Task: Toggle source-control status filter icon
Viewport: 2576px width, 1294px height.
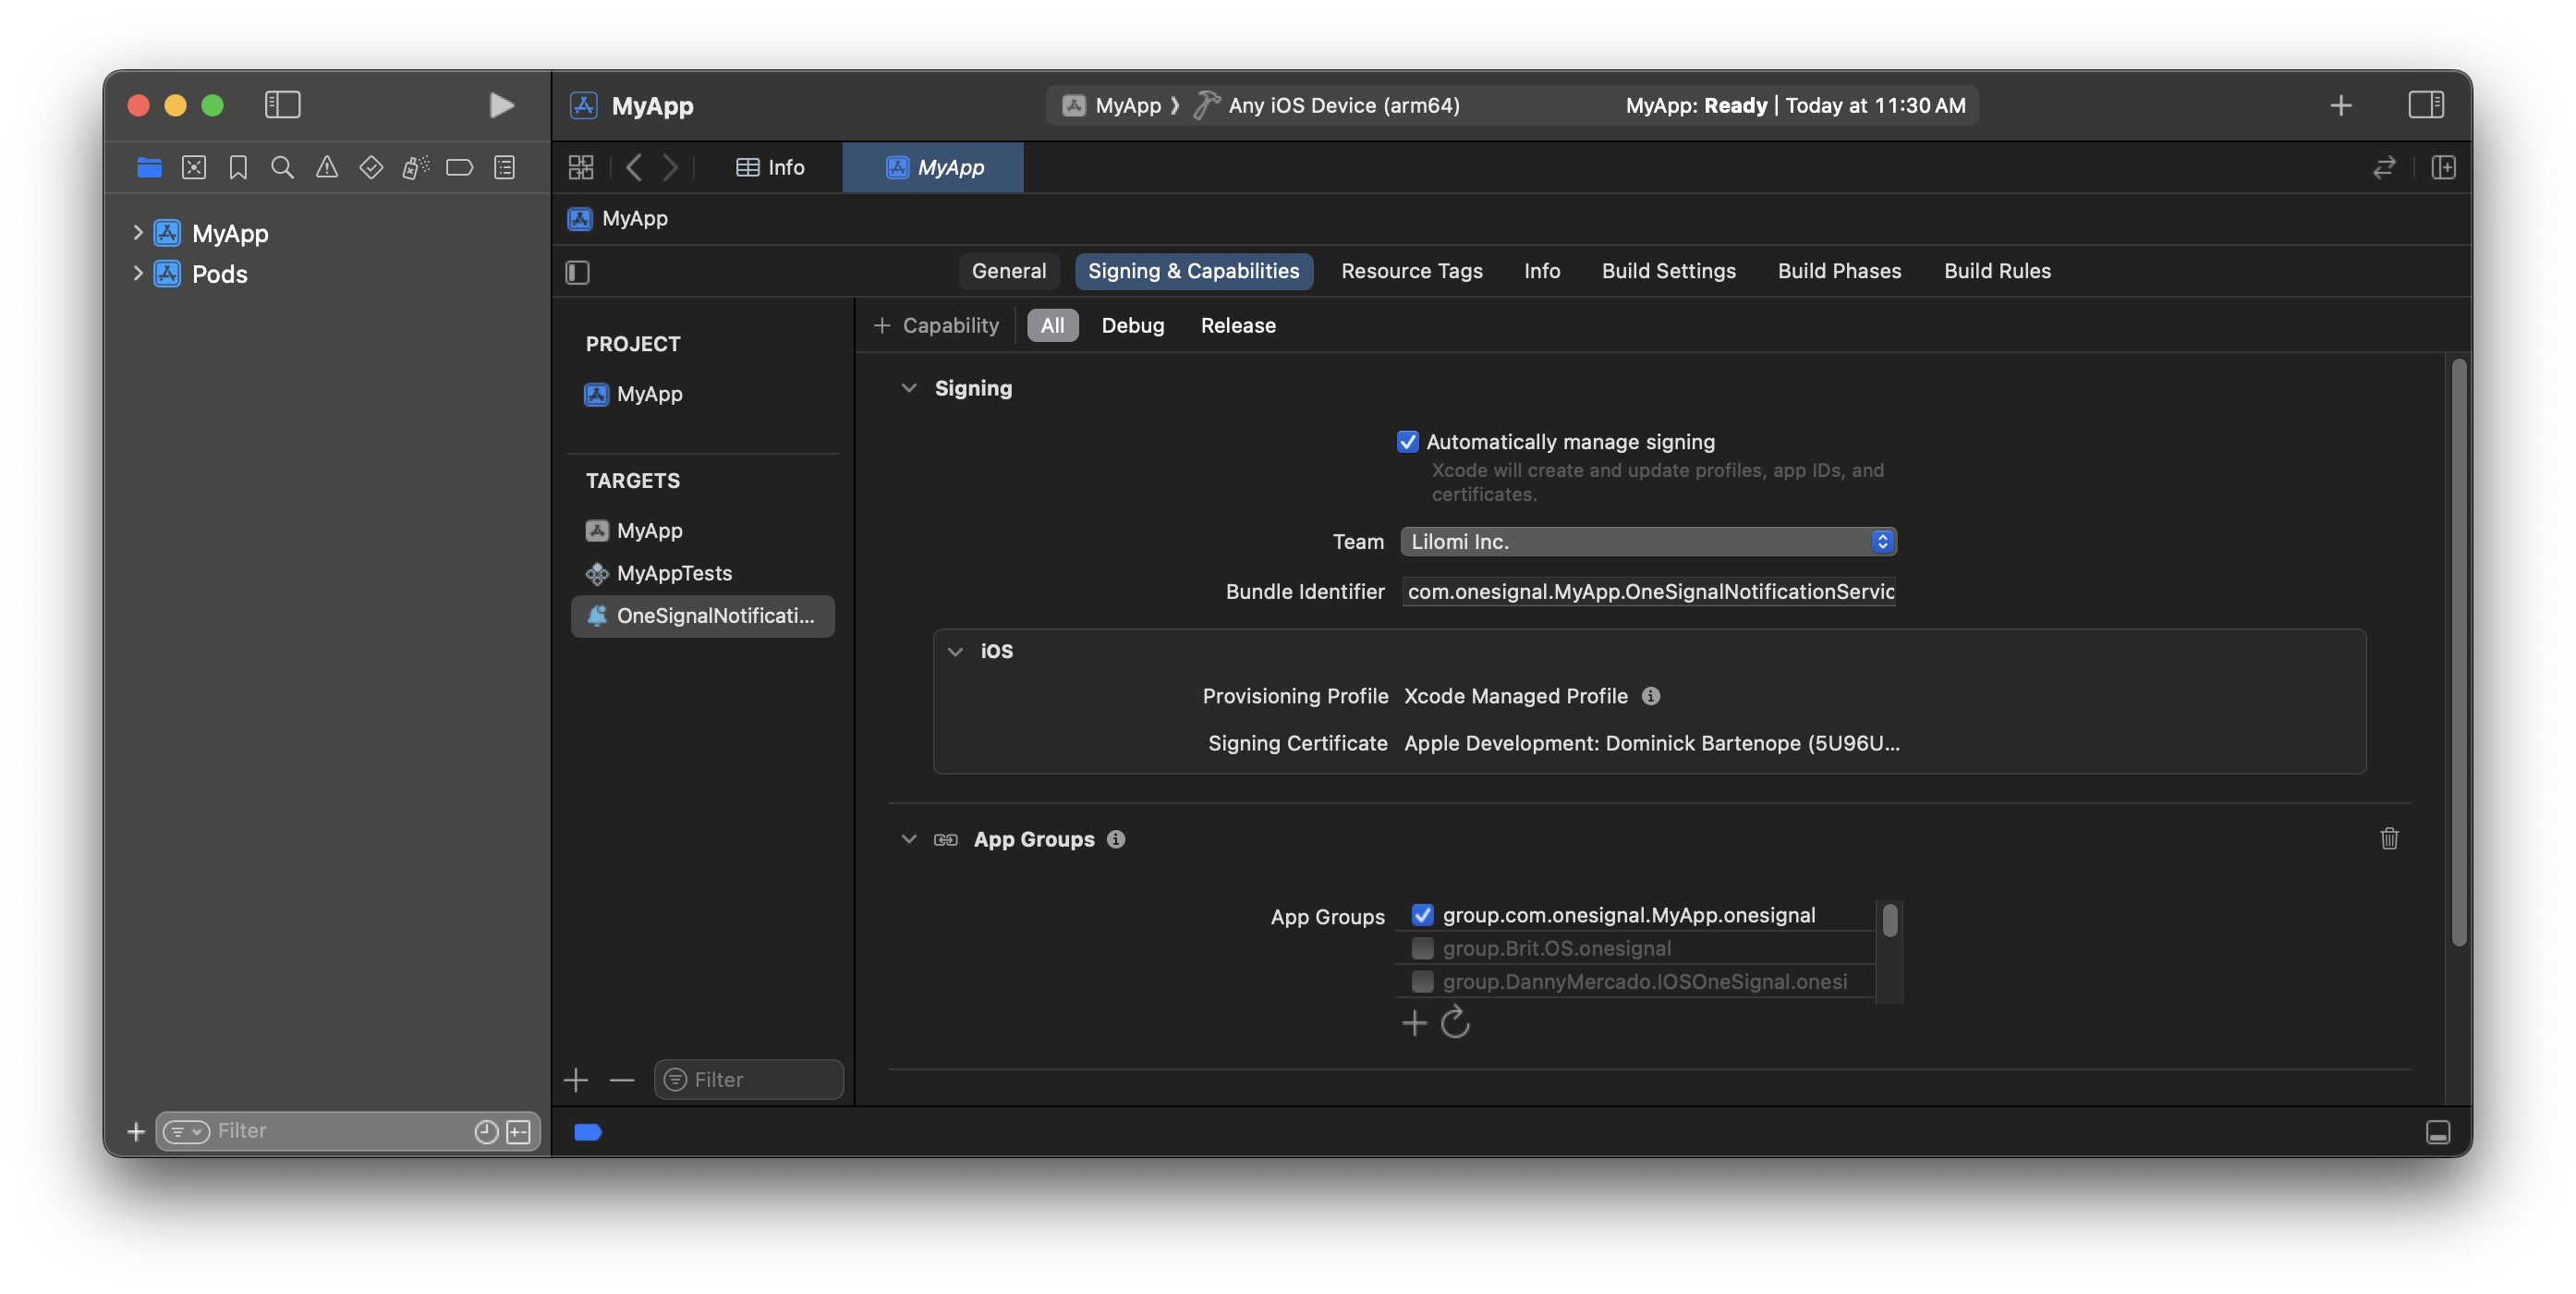Action: click(518, 1131)
